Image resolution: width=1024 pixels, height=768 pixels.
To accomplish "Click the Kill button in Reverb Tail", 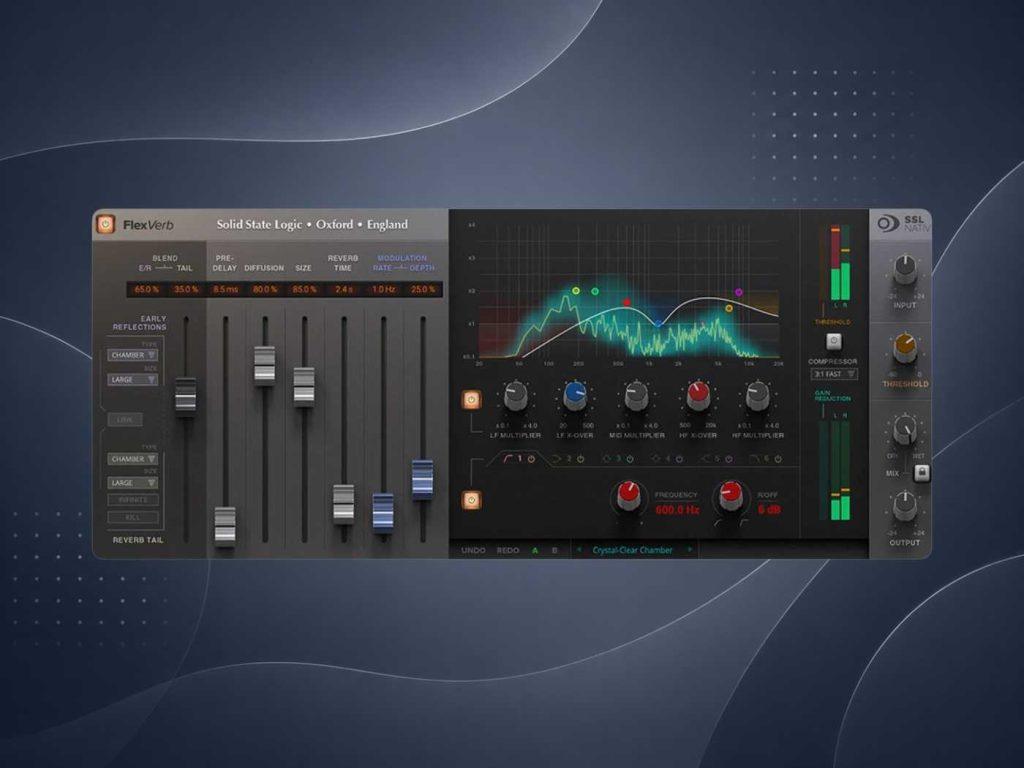I will pos(133,517).
